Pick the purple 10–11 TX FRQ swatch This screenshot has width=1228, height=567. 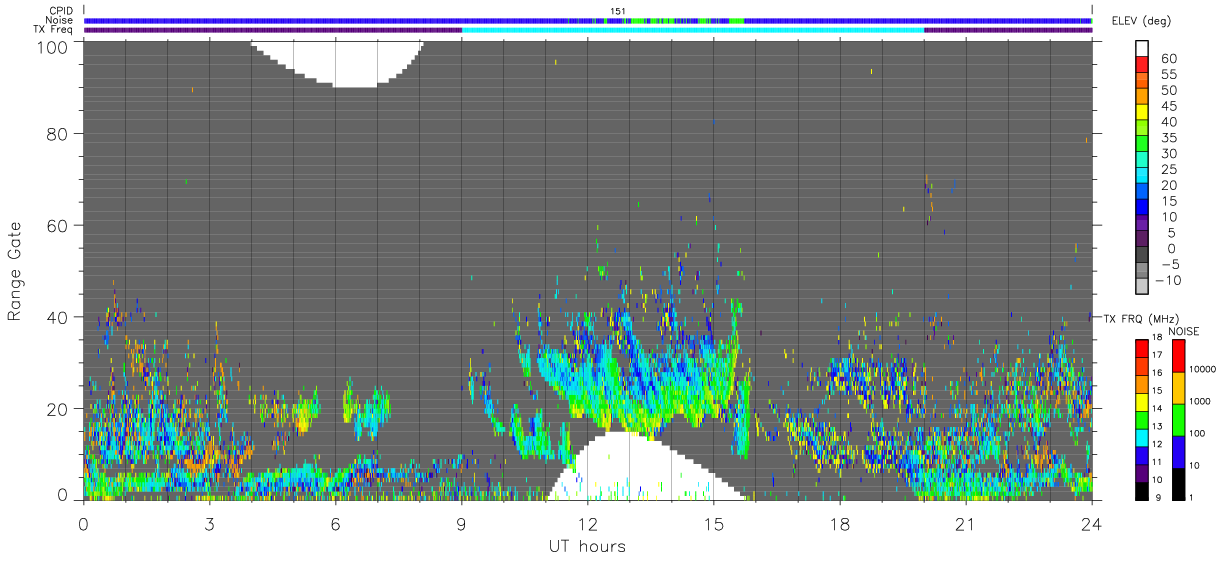pyautogui.click(x=1142, y=472)
